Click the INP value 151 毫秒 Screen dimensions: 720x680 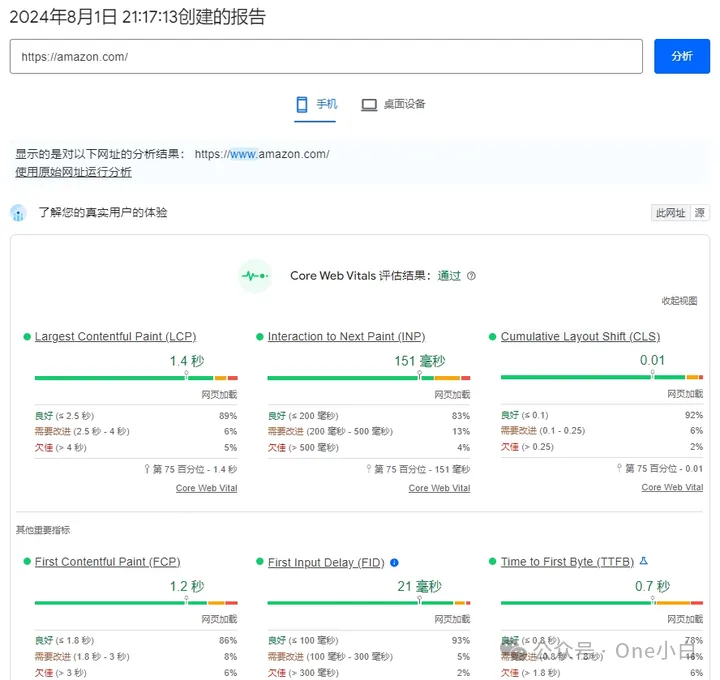click(420, 361)
